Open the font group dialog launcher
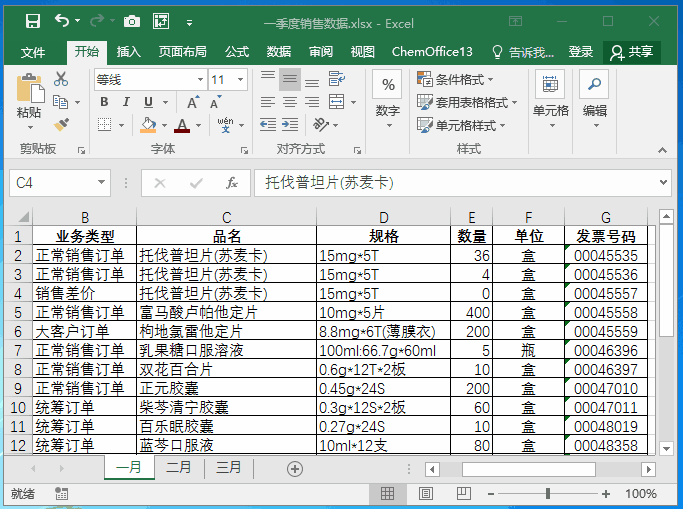Viewport: 683px width, 509px height. point(244,150)
